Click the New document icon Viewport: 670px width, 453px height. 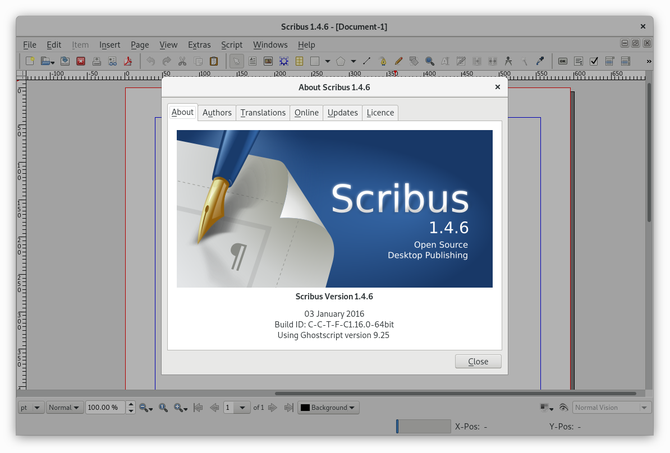[x=30, y=61]
